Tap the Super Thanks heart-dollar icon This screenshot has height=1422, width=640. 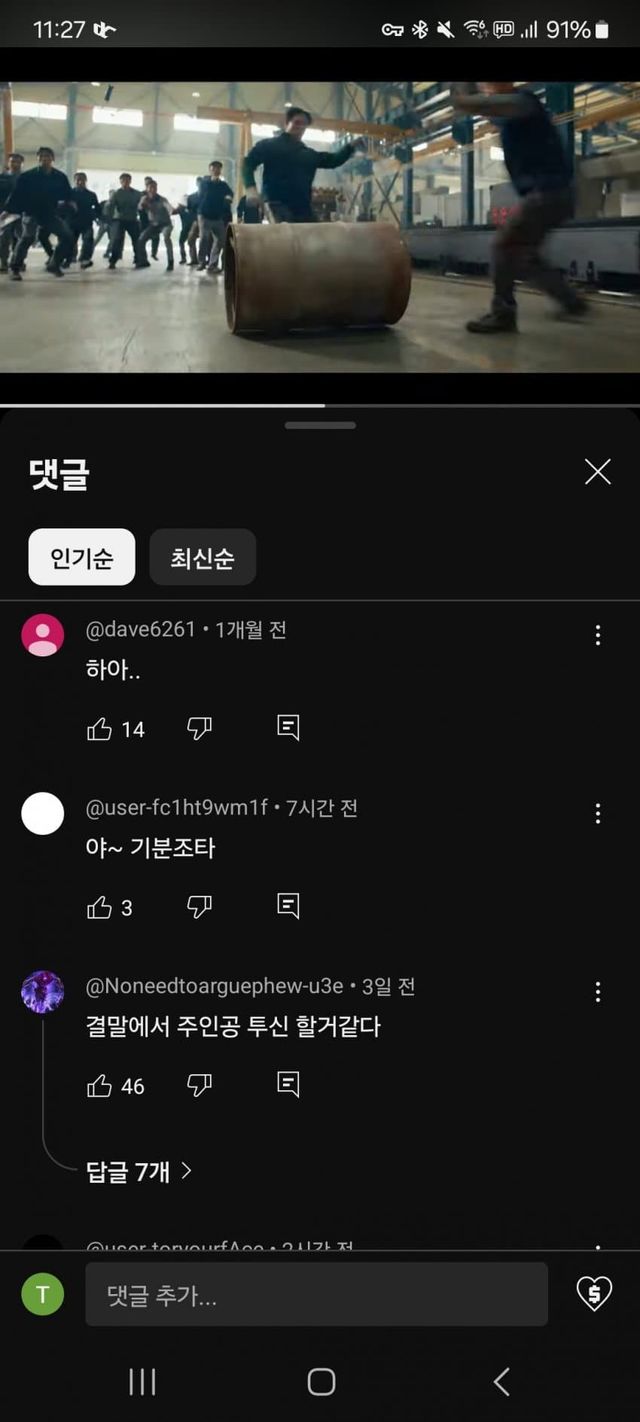[x=594, y=1294]
